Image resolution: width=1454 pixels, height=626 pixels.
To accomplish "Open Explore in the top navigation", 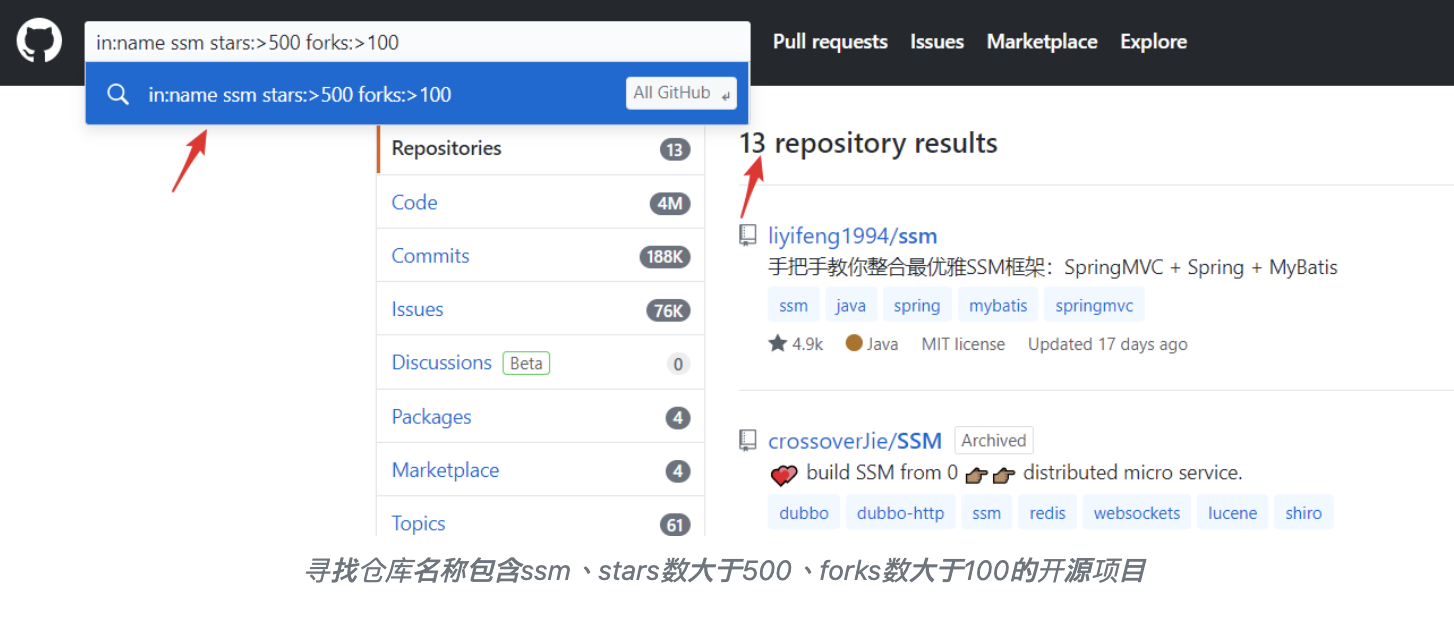I will (1153, 42).
